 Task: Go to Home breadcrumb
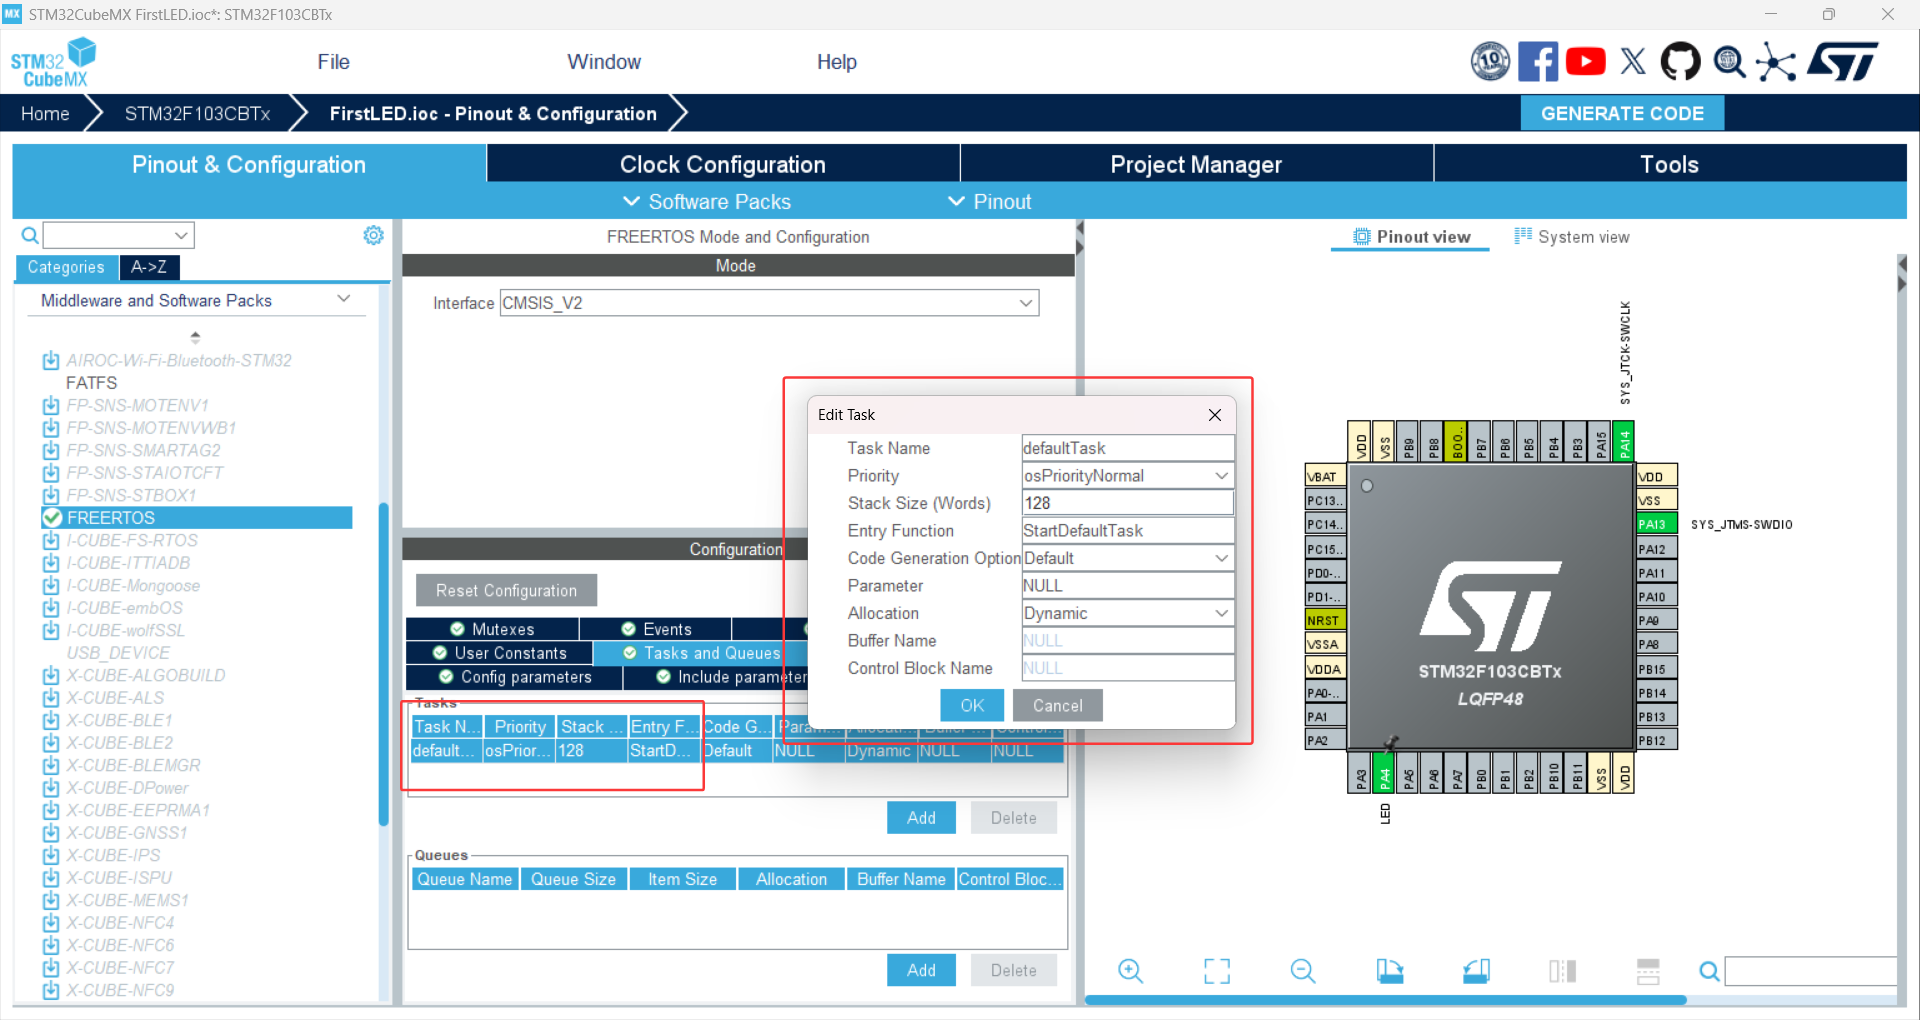(x=45, y=113)
